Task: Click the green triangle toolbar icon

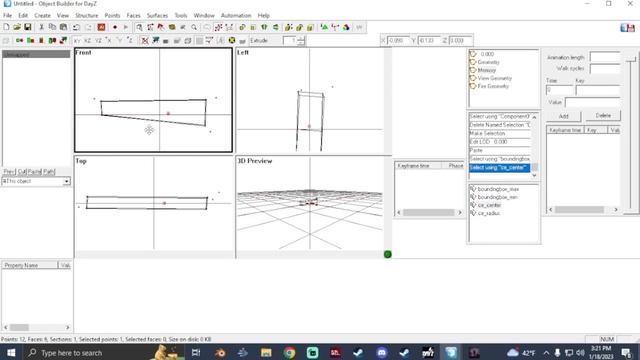Action: pyautogui.click(x=324, y=27)
